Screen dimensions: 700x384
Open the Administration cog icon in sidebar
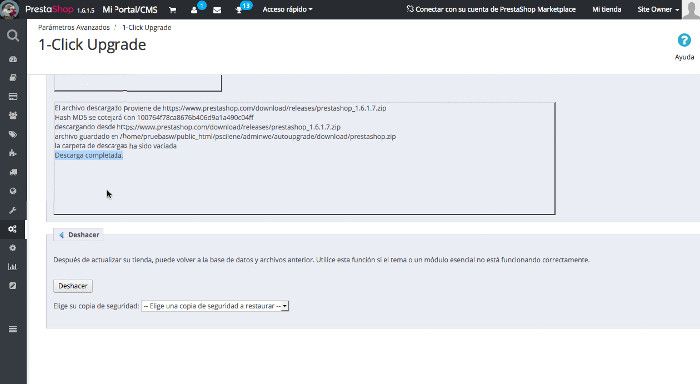[13, 248]
